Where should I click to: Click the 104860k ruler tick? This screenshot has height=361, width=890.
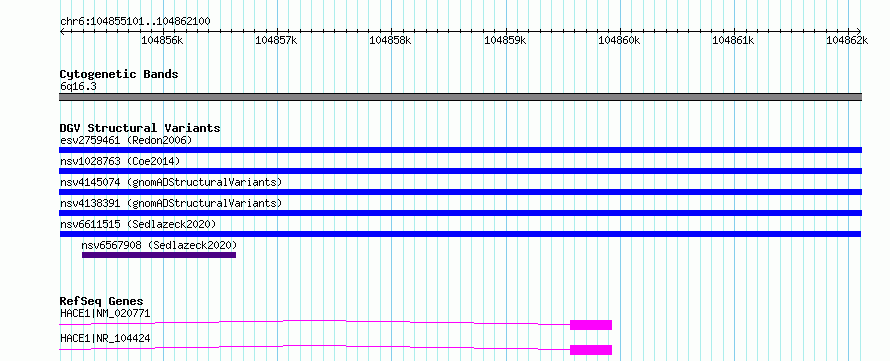(x=619, y=40)
